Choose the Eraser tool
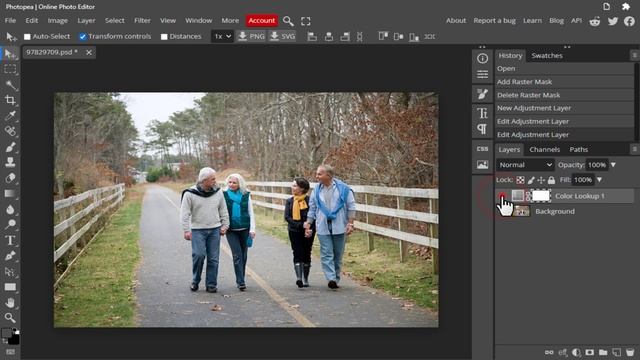This screenshot has width=640, height=360. click(10, 178)
